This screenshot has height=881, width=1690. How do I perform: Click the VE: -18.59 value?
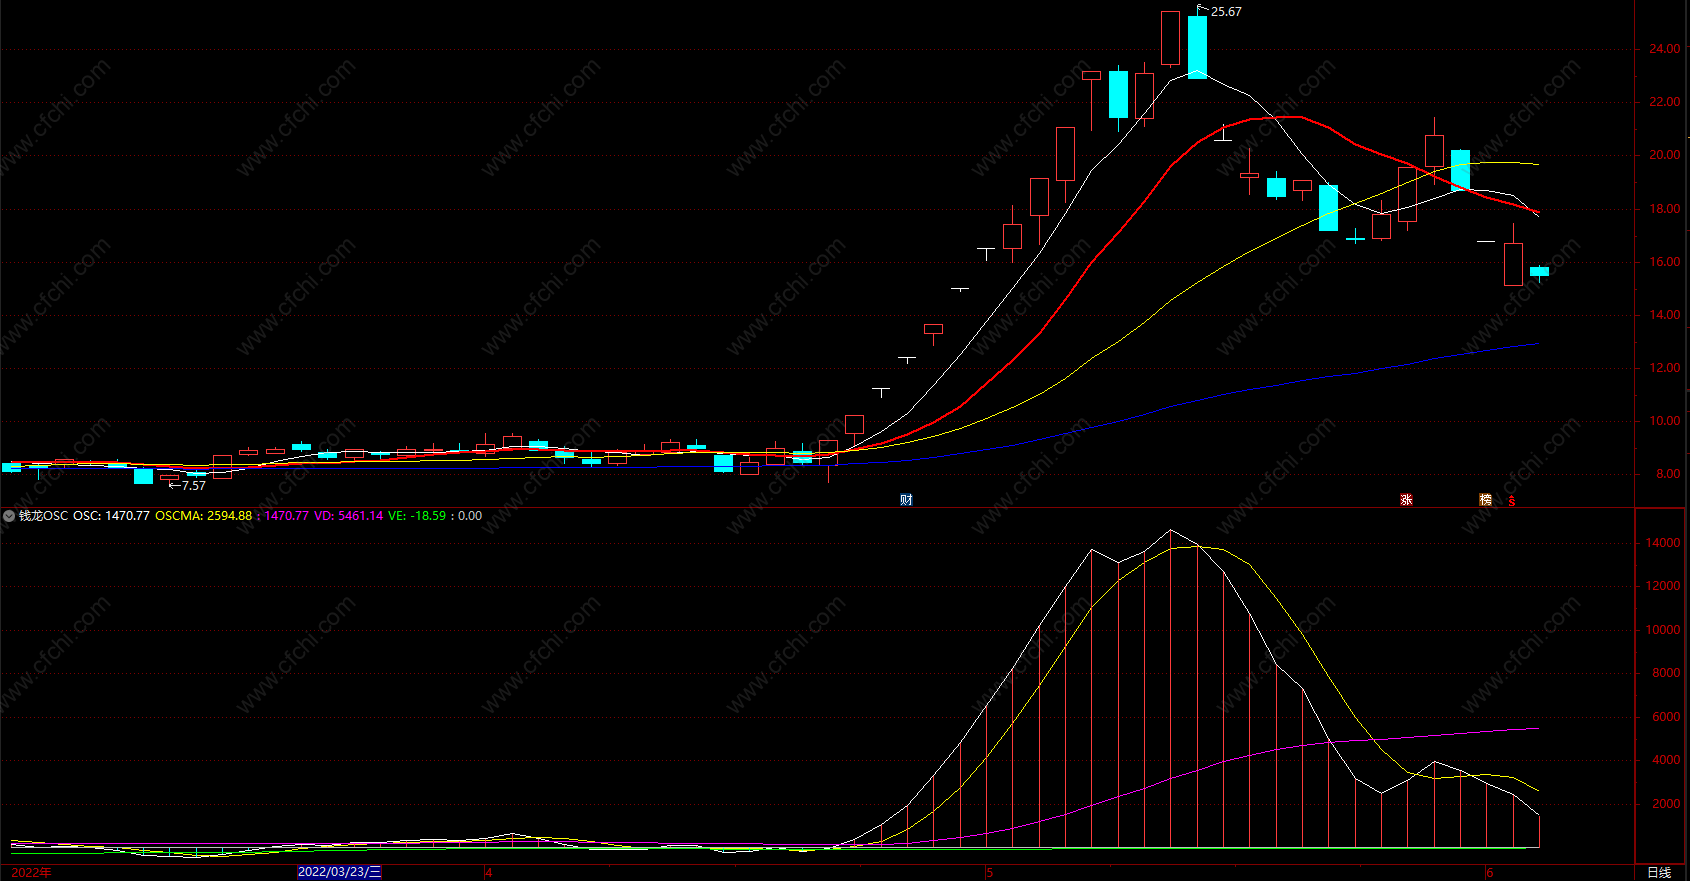(x=417, y=516)
